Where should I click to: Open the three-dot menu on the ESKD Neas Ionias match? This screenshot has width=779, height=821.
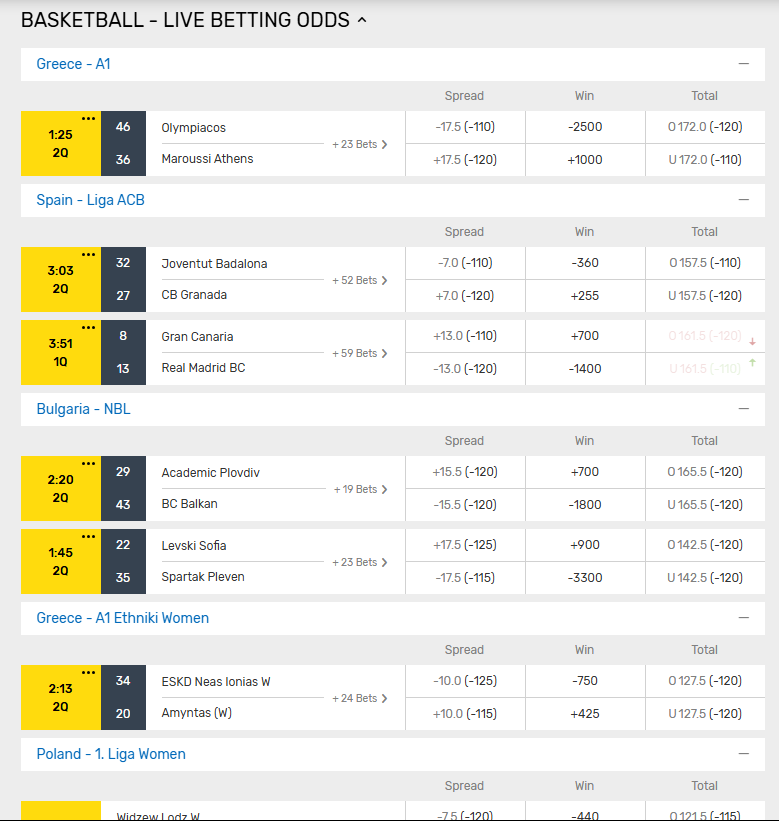[x=89, y=673]
